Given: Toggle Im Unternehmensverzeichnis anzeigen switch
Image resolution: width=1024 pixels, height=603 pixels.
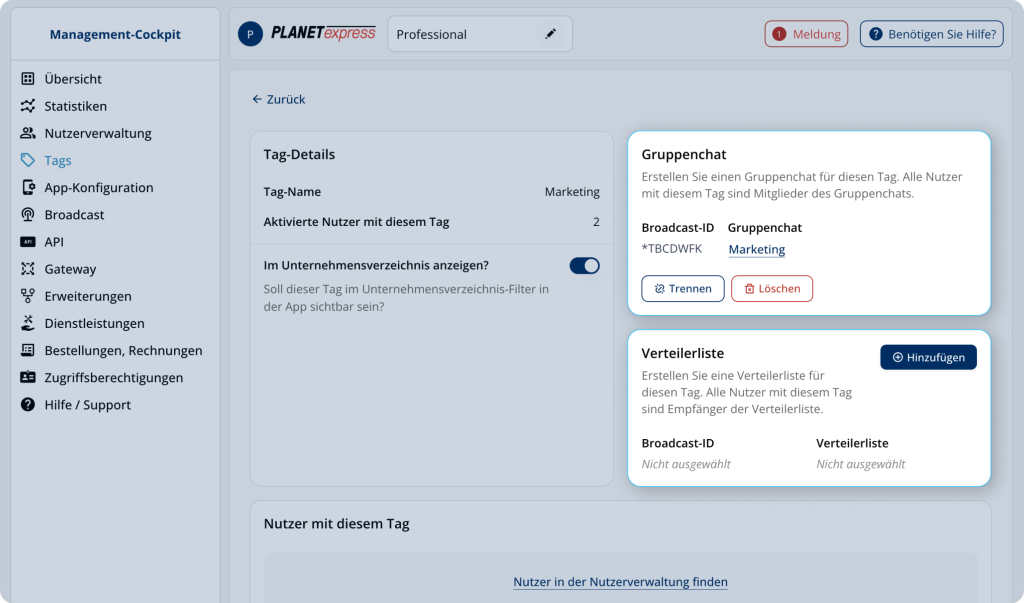Looking at the screenshot, I should pos(584,266).
